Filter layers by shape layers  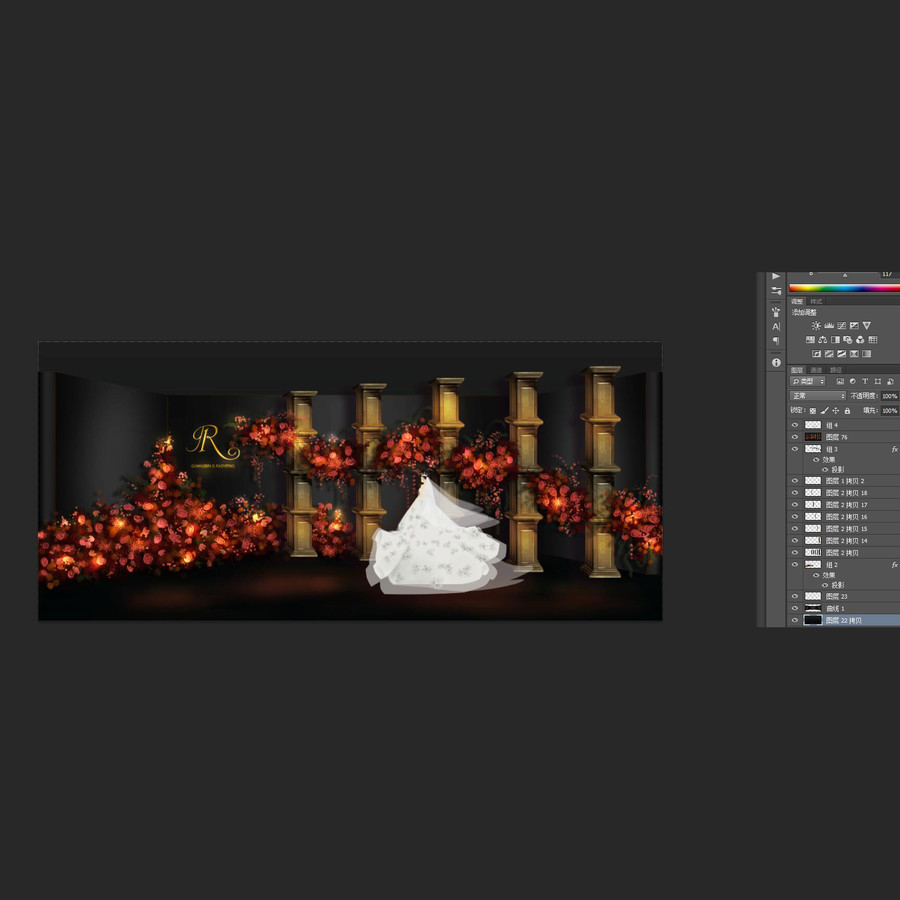878,381
